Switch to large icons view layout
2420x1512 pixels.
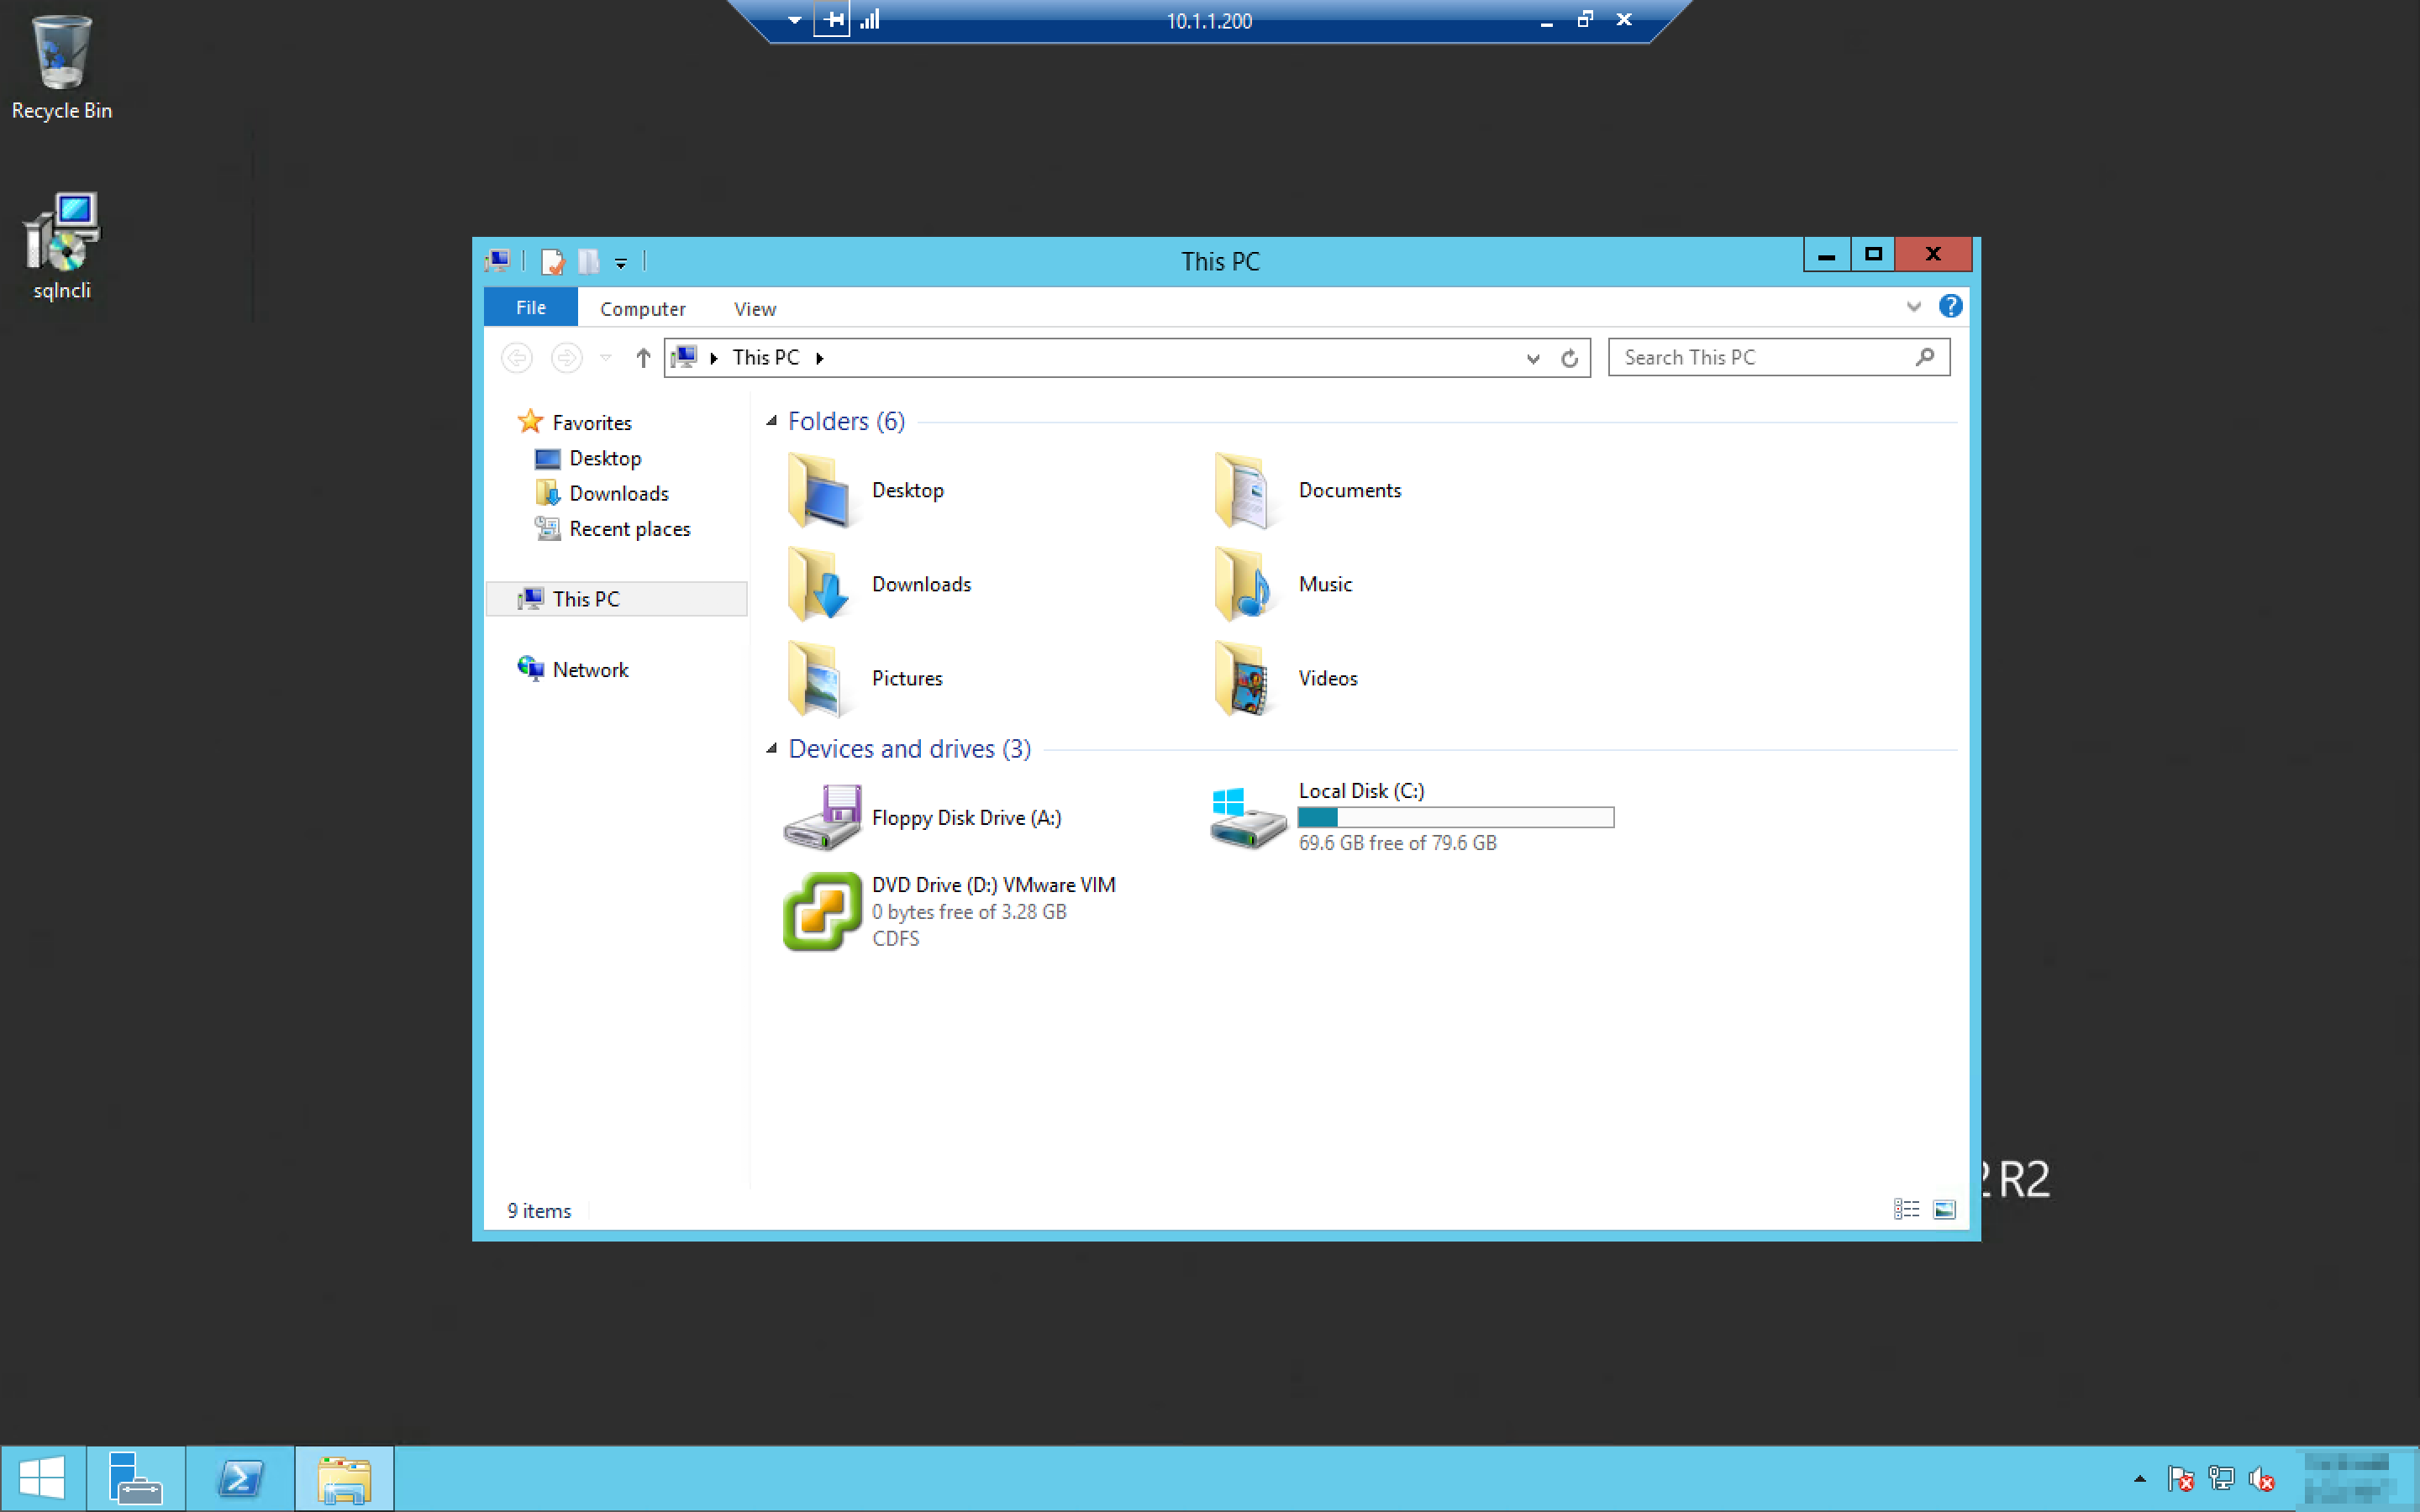point(1944,1210)
